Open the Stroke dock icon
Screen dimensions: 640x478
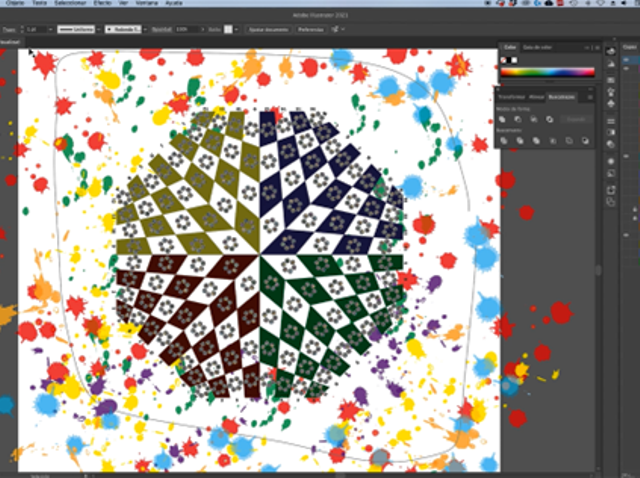[x=611, y=121]
